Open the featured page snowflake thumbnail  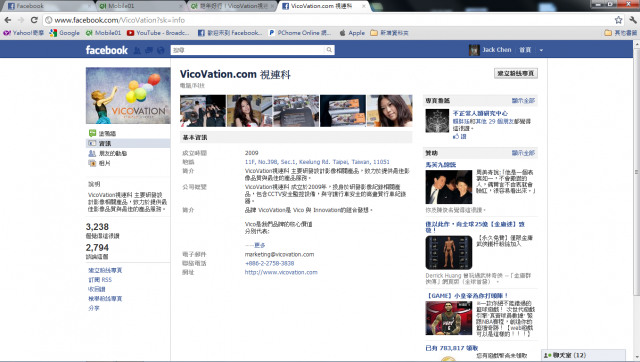point(437,121)
